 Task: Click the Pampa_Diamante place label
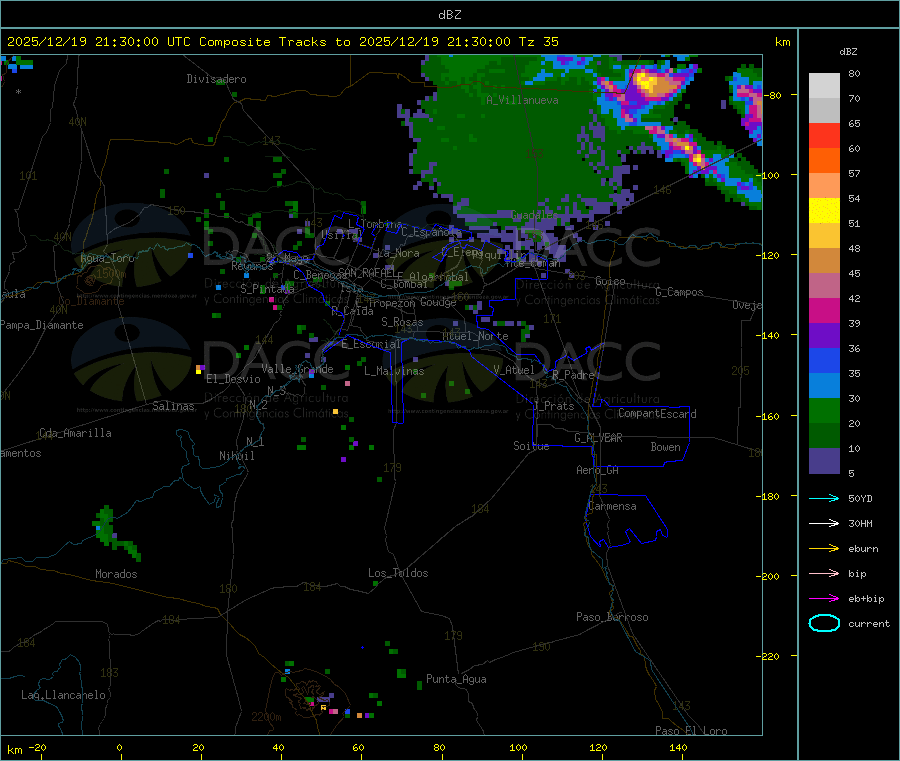(42, 325)
